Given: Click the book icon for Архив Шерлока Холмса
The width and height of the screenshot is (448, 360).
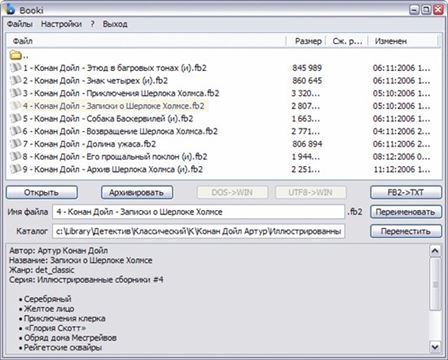Looking at the screenshot, I should click(16, 169).
